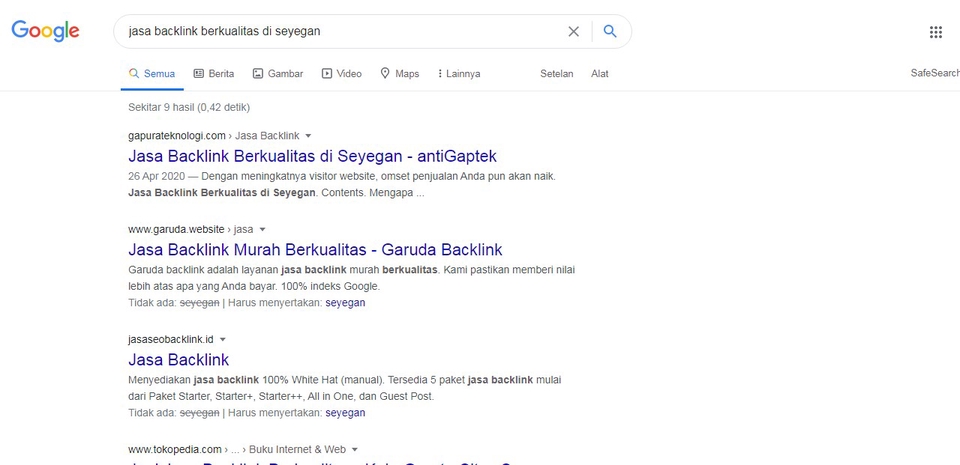Click the magnifier icon on the Semua tab
960x465 pixels.
[x=133, y=73]
